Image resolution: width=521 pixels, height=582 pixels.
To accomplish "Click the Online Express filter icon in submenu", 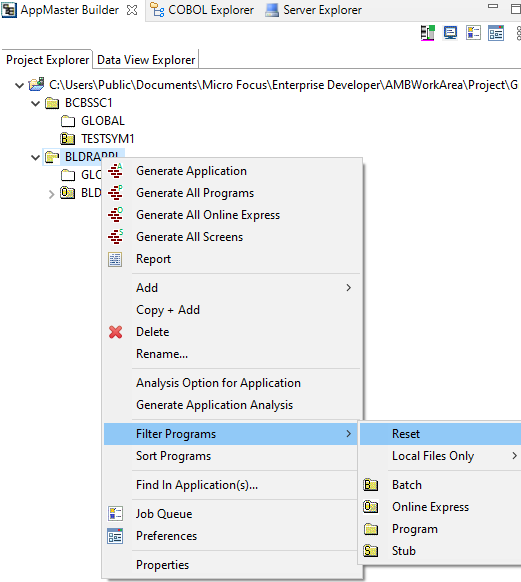I will coord(371,507).
